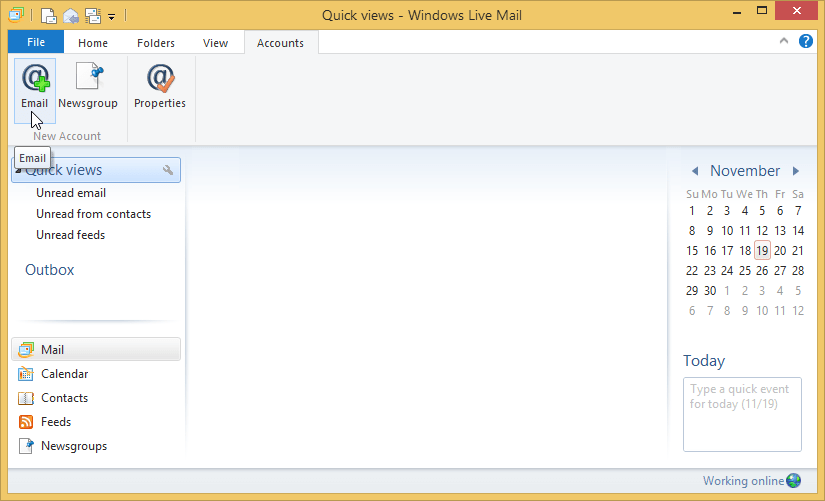Click Send/Receive icon in quick access toolbar
This screenshot has height=501, width=825.
tap(93, 15)
